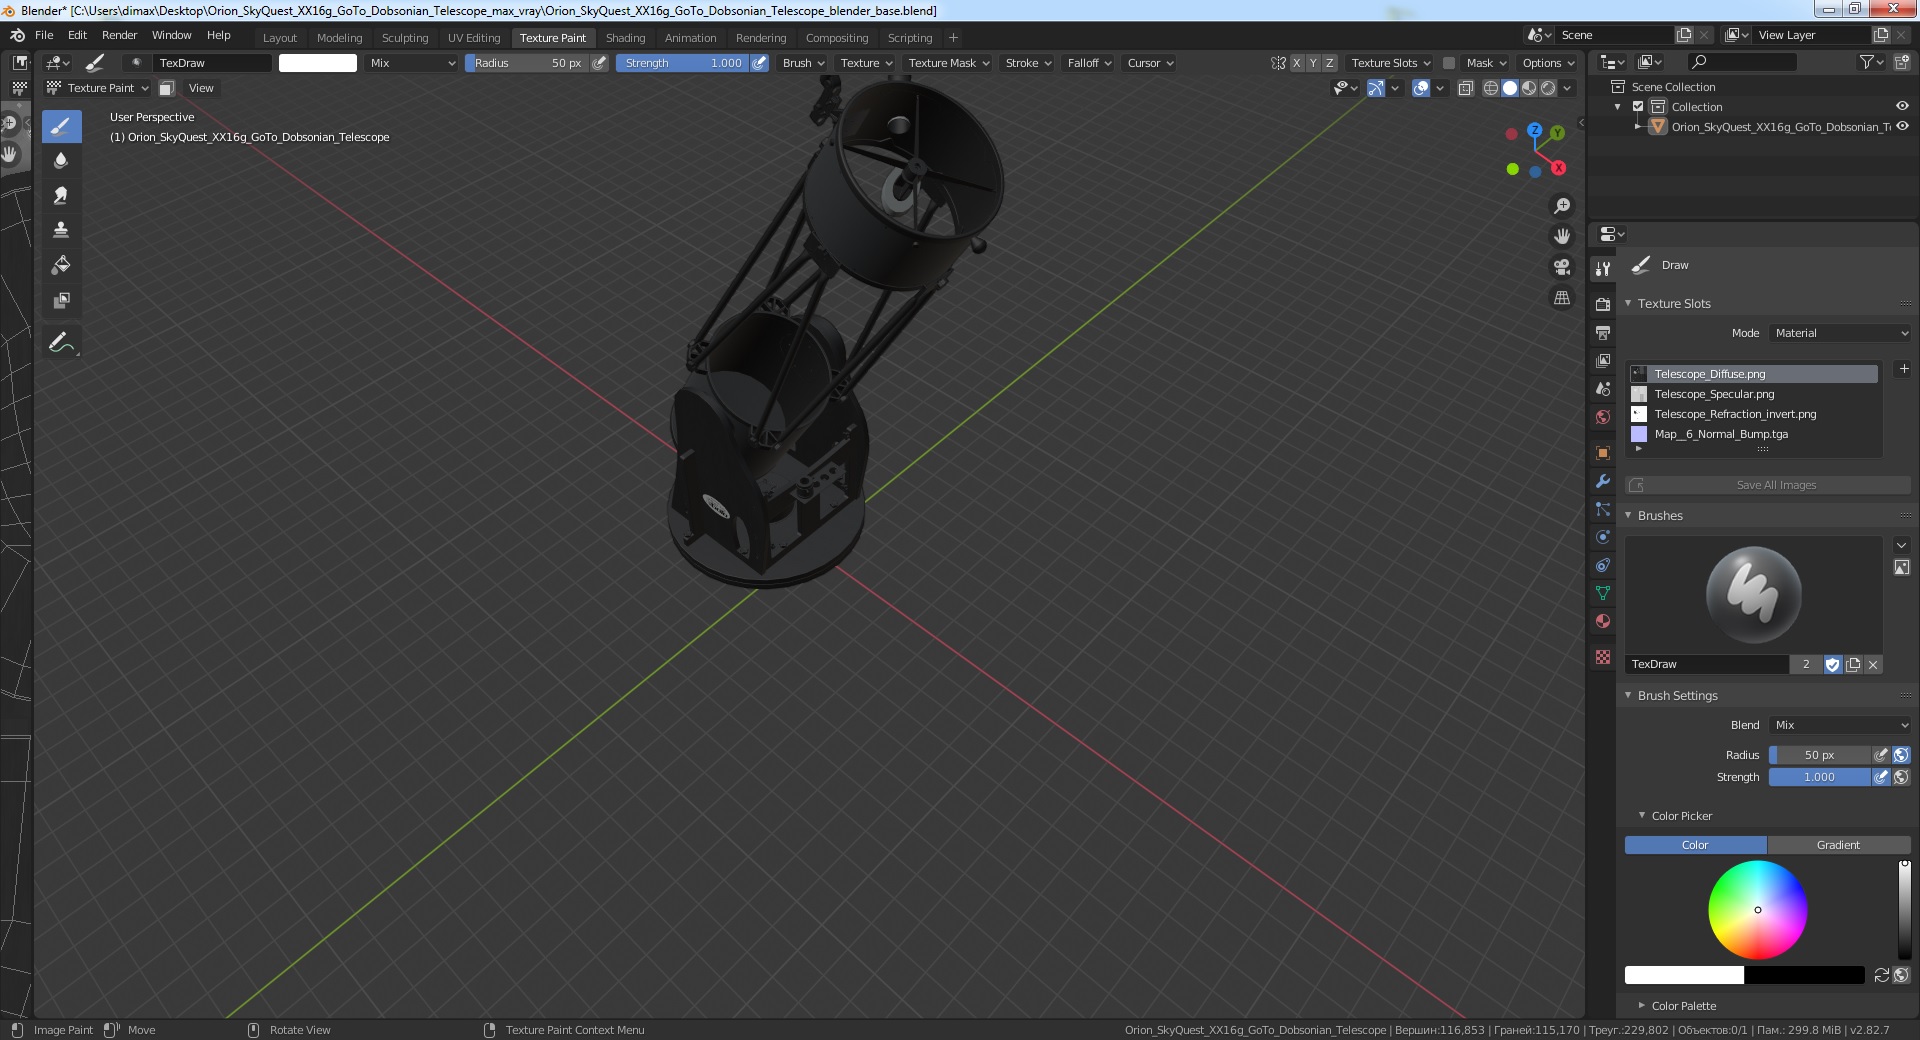Switch color picker to Gradient
This screenshot has width=1920, height=1040.
coord(1838,845)
